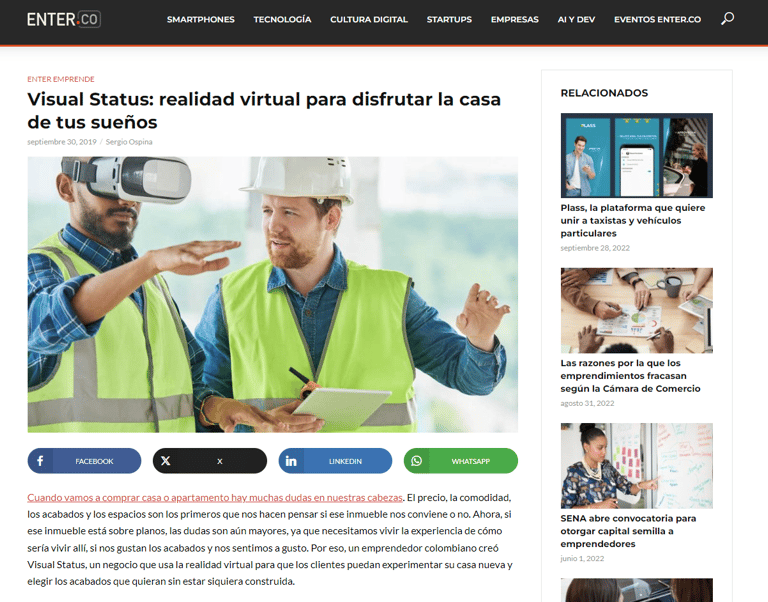
Task: Click the 'agosto 31, 2022' date
Action: click(587, 403)
